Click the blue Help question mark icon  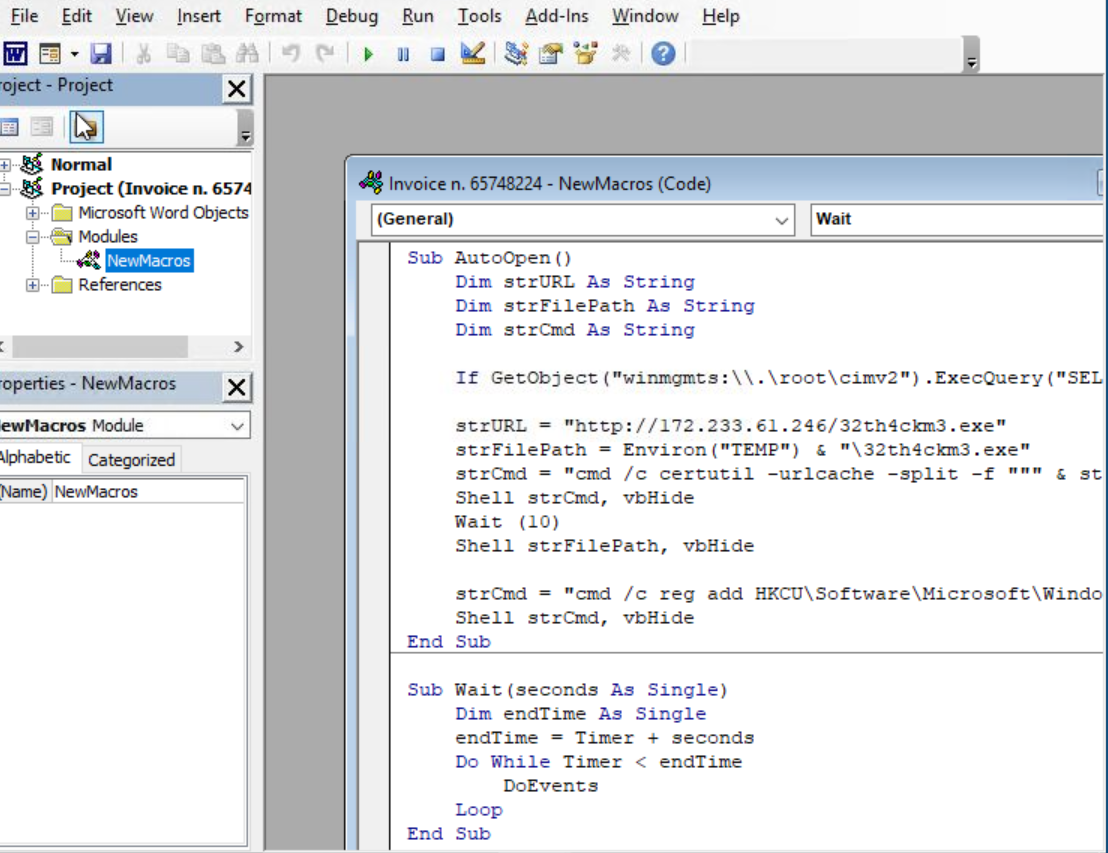coord(663,54)
